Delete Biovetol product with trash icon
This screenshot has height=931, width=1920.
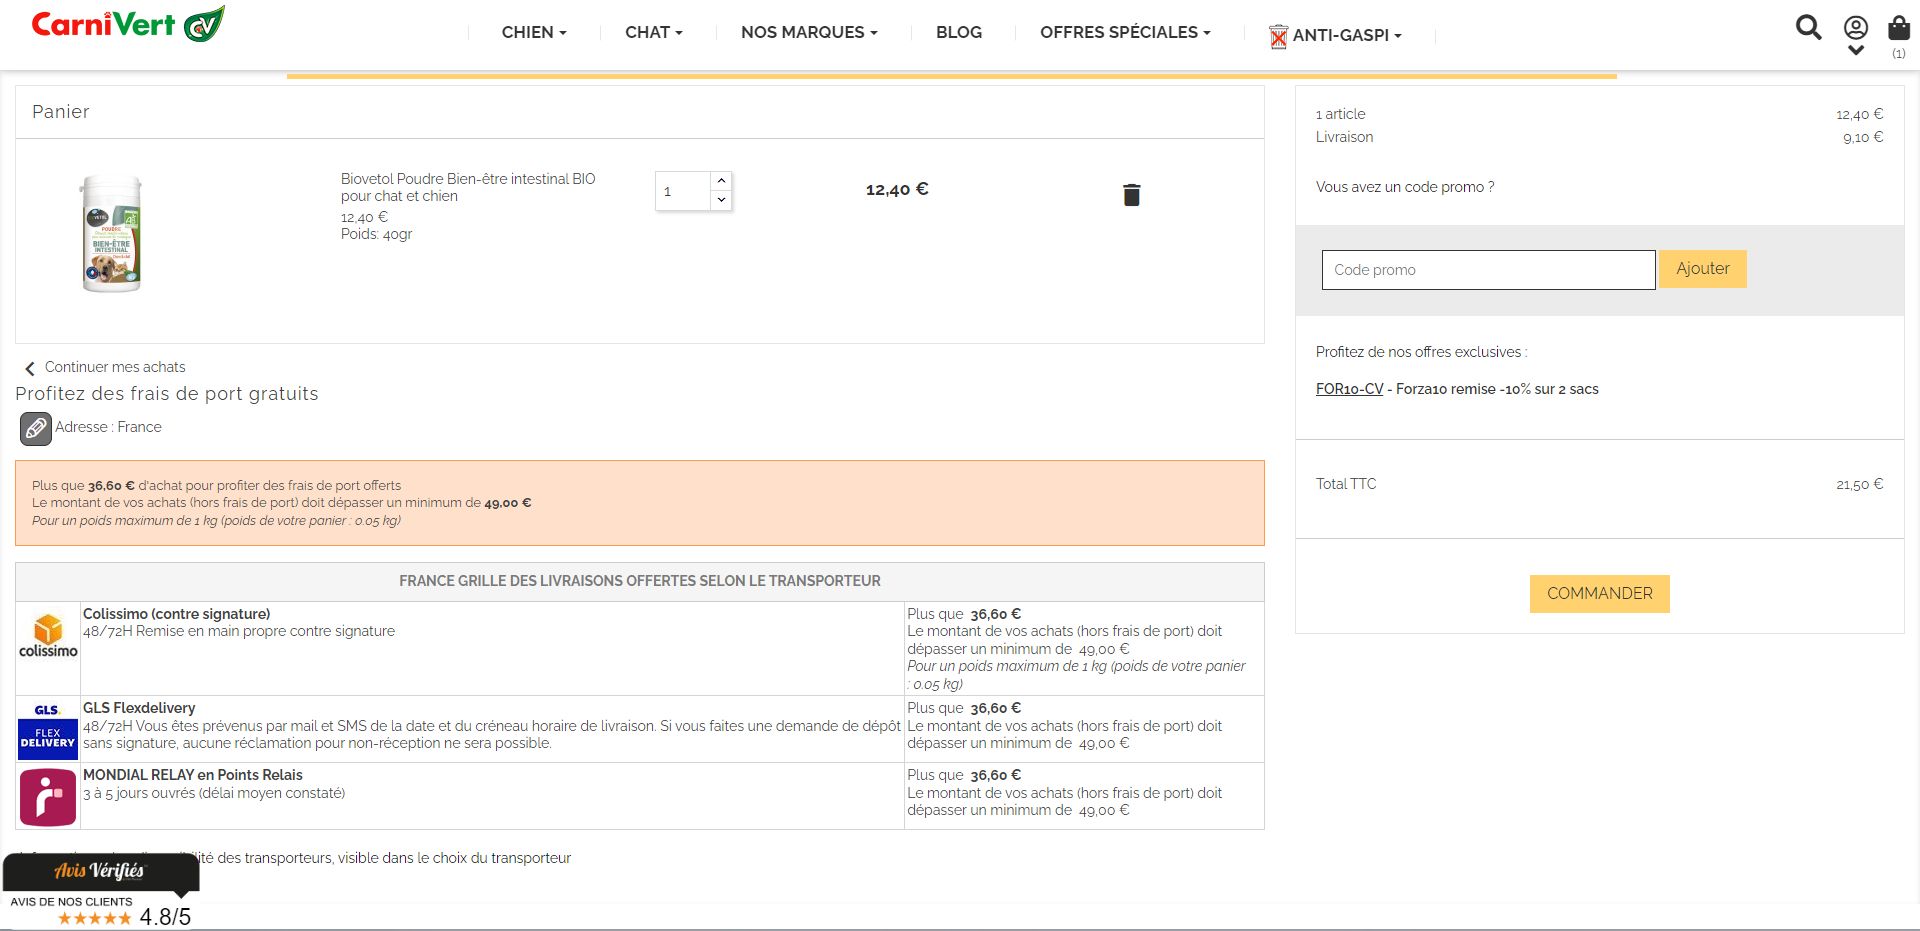pyautogui.click(x=1131, y=194)
